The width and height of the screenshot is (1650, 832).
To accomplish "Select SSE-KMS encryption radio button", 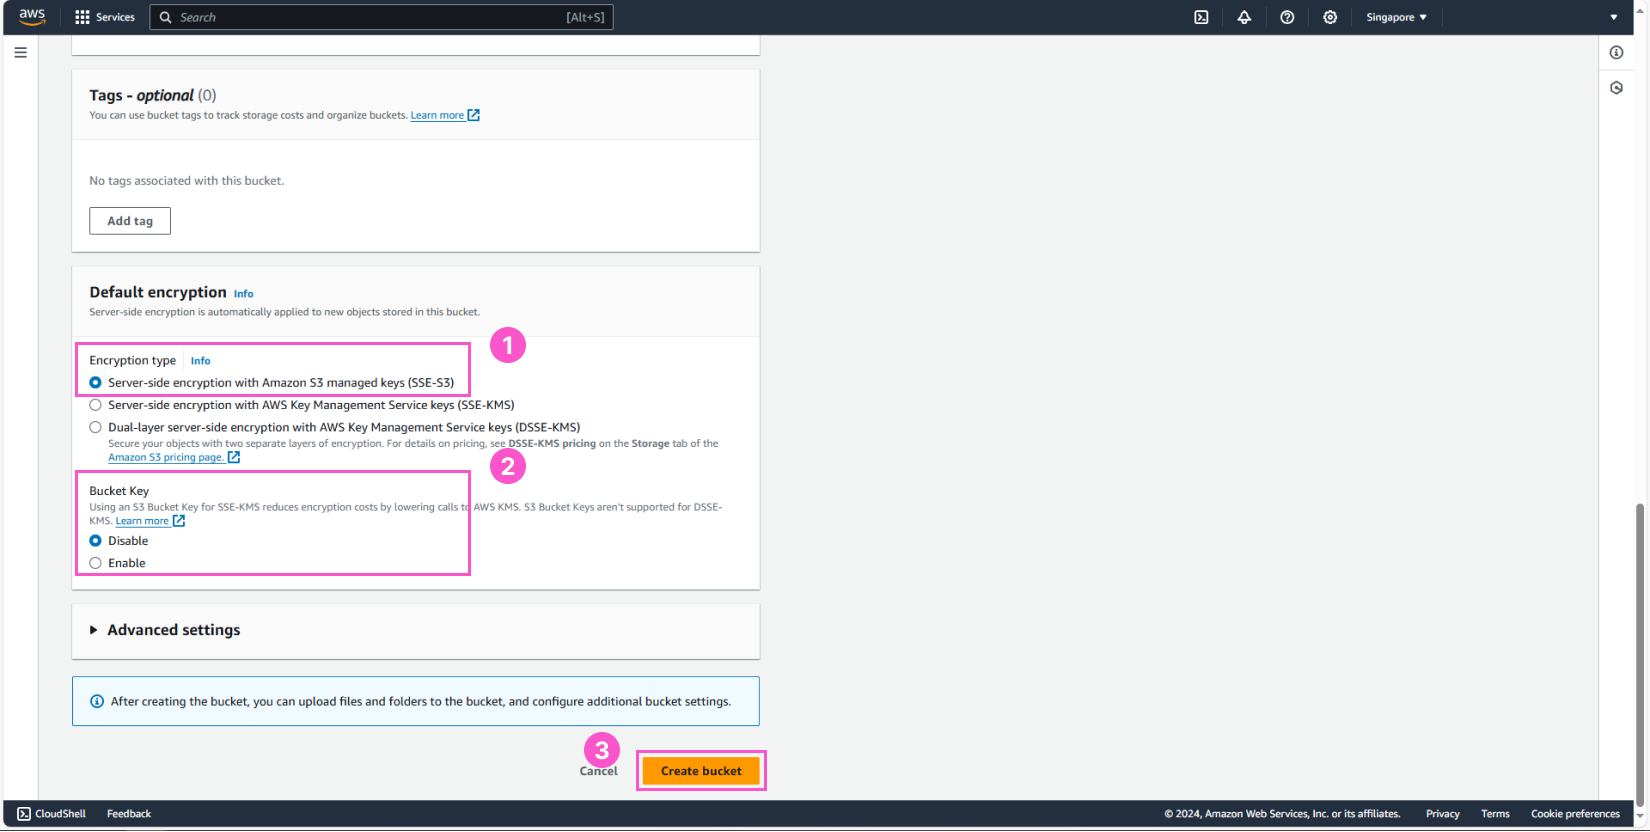I will coord(95,405).
